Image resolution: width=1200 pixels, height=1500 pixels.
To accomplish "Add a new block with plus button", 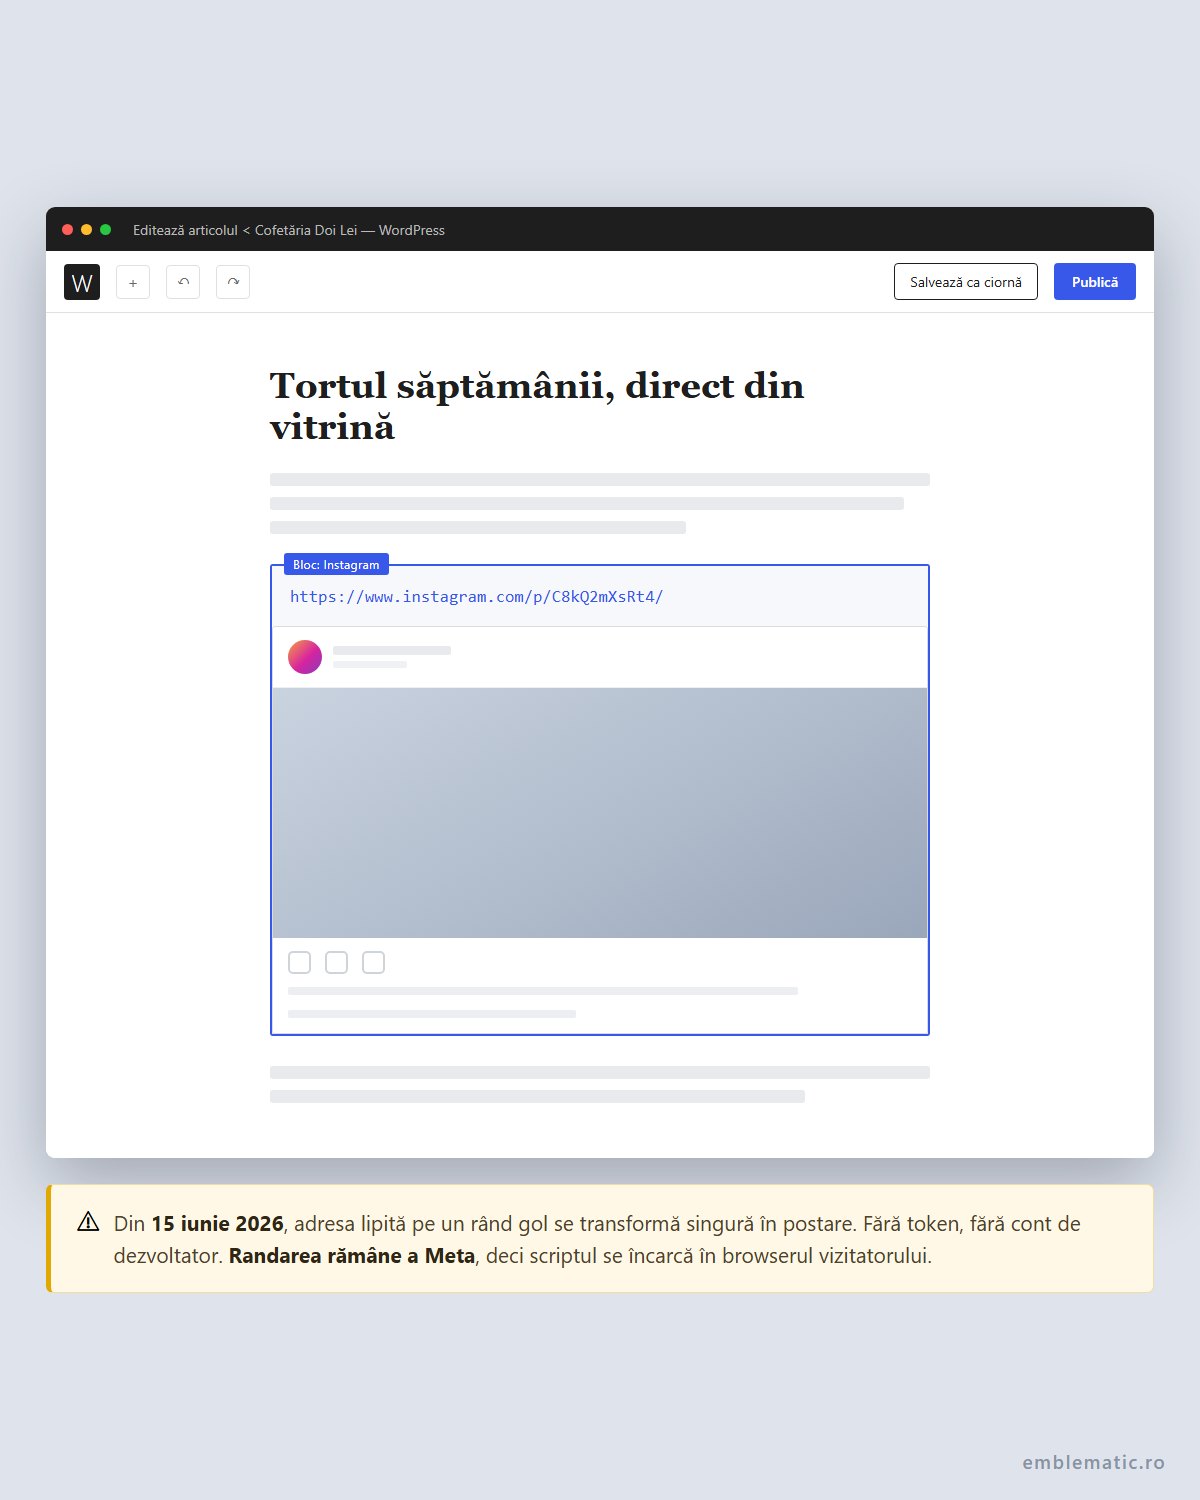I will click(133, 282).
